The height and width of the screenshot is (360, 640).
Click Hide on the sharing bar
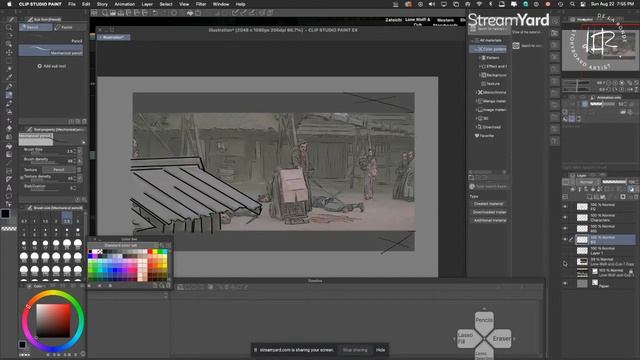pyautogui.click(x=380, y=350)
